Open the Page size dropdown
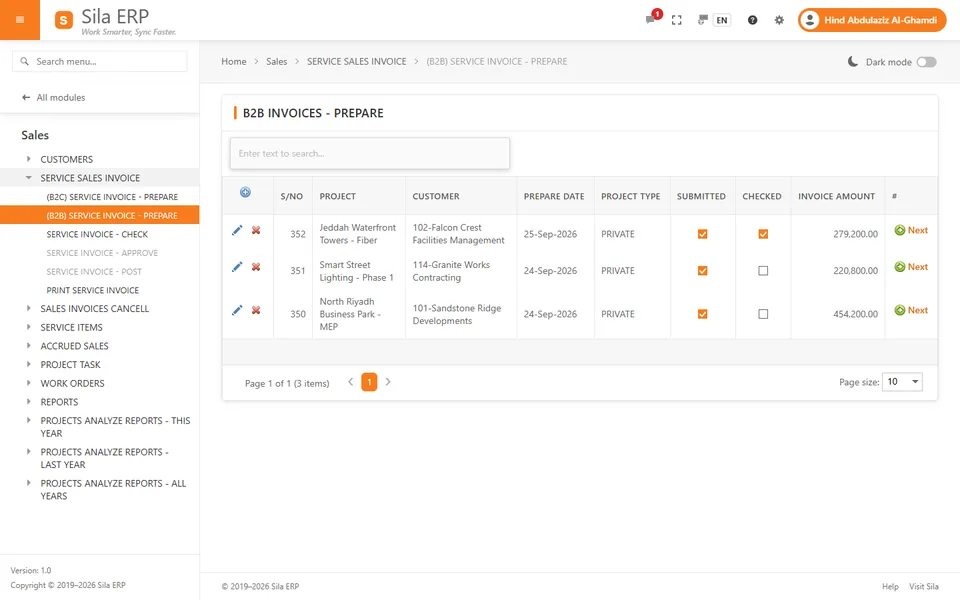Screen dimensions: 960x600 pos(902,382)
